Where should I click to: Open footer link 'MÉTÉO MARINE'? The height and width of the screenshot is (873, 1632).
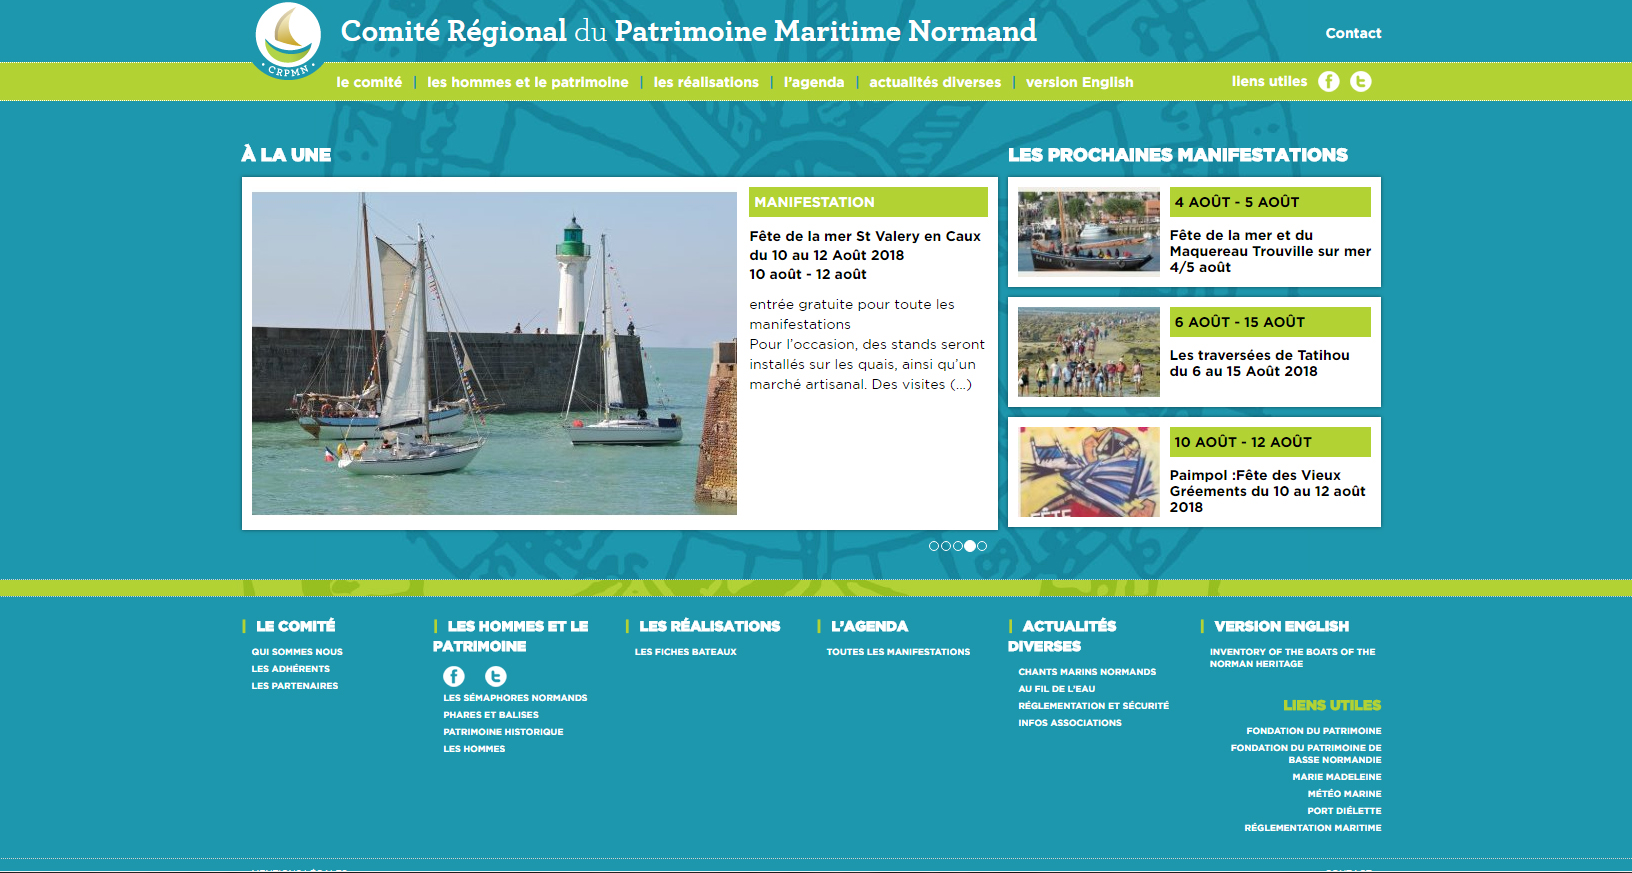(1345, 794)
